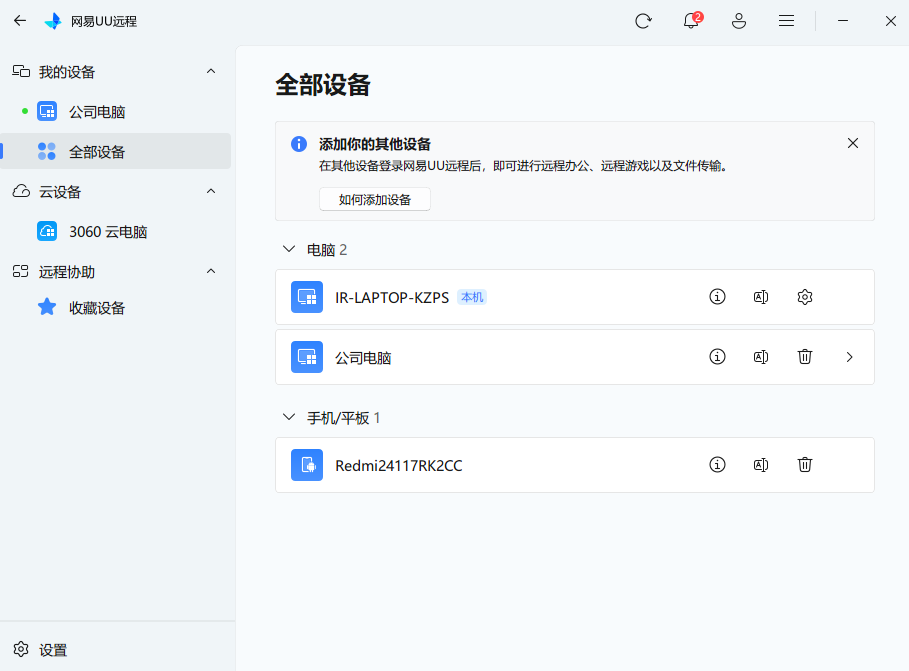Open settings gear for IR-LAPTOP-KZPS
The height and width of the screenshot is (671, 909).
click(805, 297)
